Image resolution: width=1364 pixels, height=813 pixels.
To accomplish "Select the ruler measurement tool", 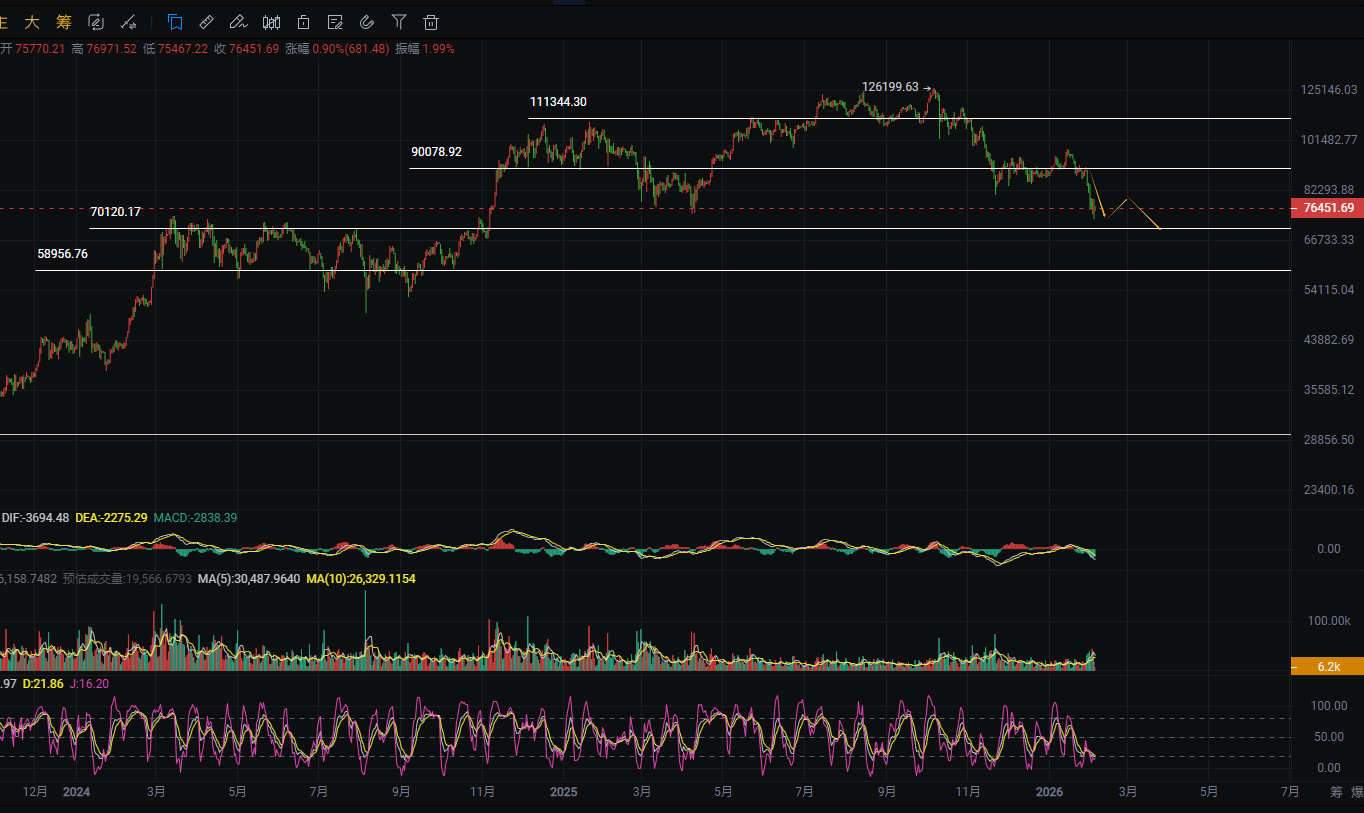I will pyautogui.click(x=206, y=22).
